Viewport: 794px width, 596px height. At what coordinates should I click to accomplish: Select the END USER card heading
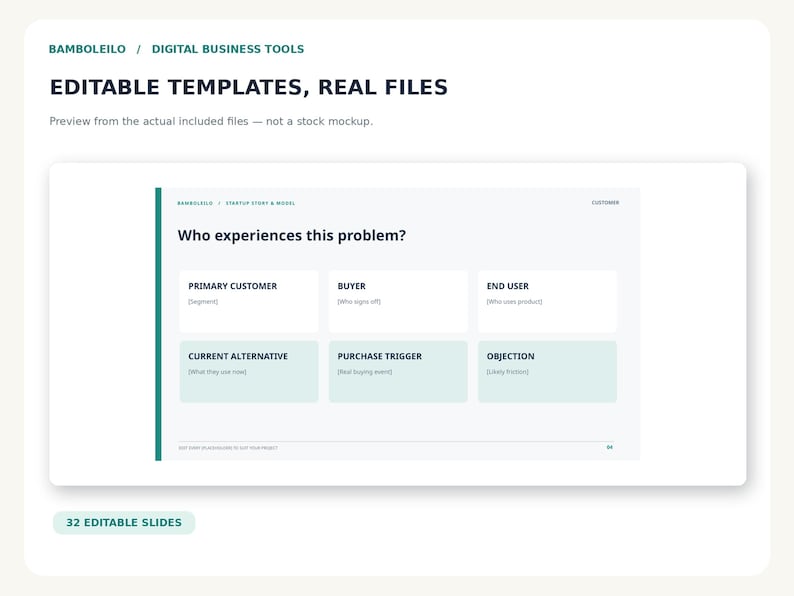click(507, 286)
